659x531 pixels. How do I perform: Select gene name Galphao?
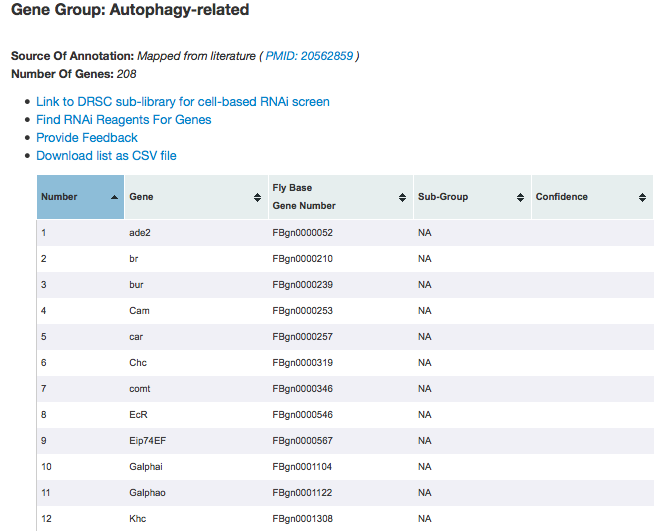147,493
